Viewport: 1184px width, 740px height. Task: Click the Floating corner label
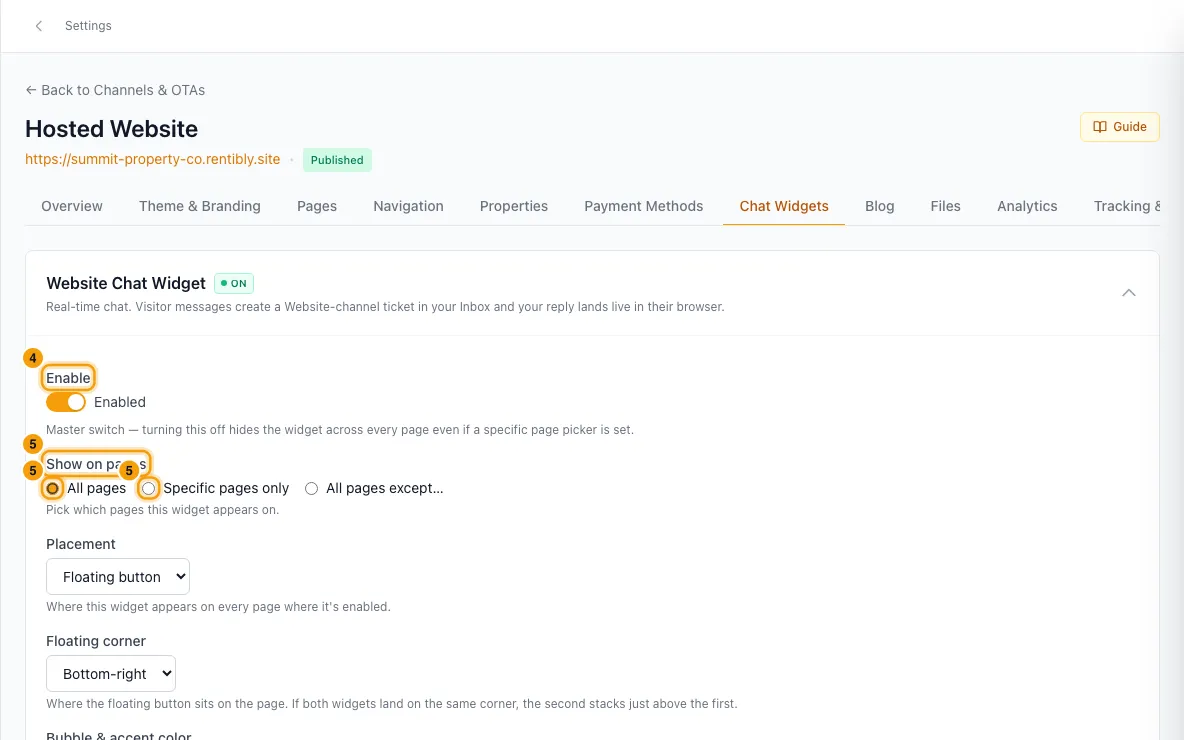click(96, 641)
